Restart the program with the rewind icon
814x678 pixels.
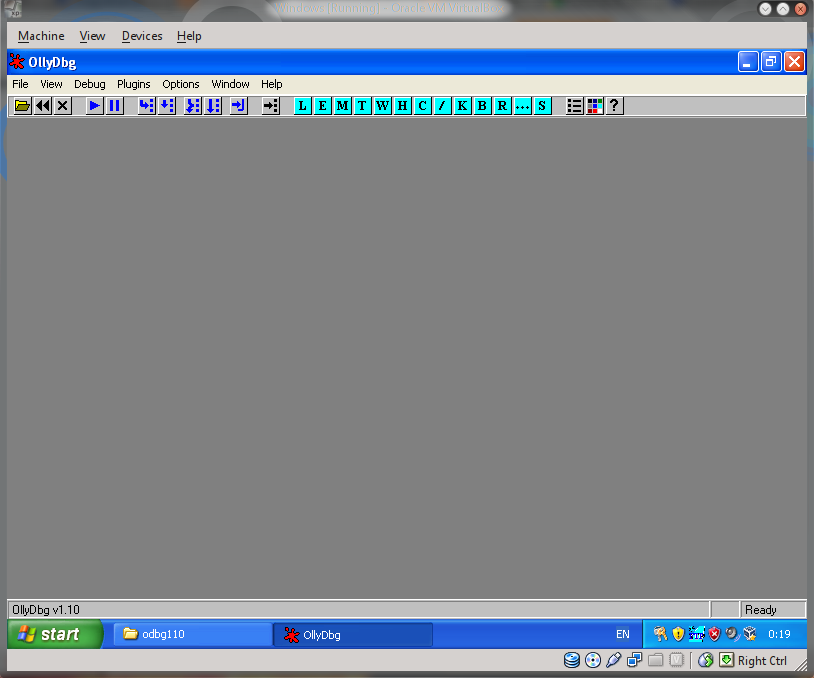coord(43,106)
